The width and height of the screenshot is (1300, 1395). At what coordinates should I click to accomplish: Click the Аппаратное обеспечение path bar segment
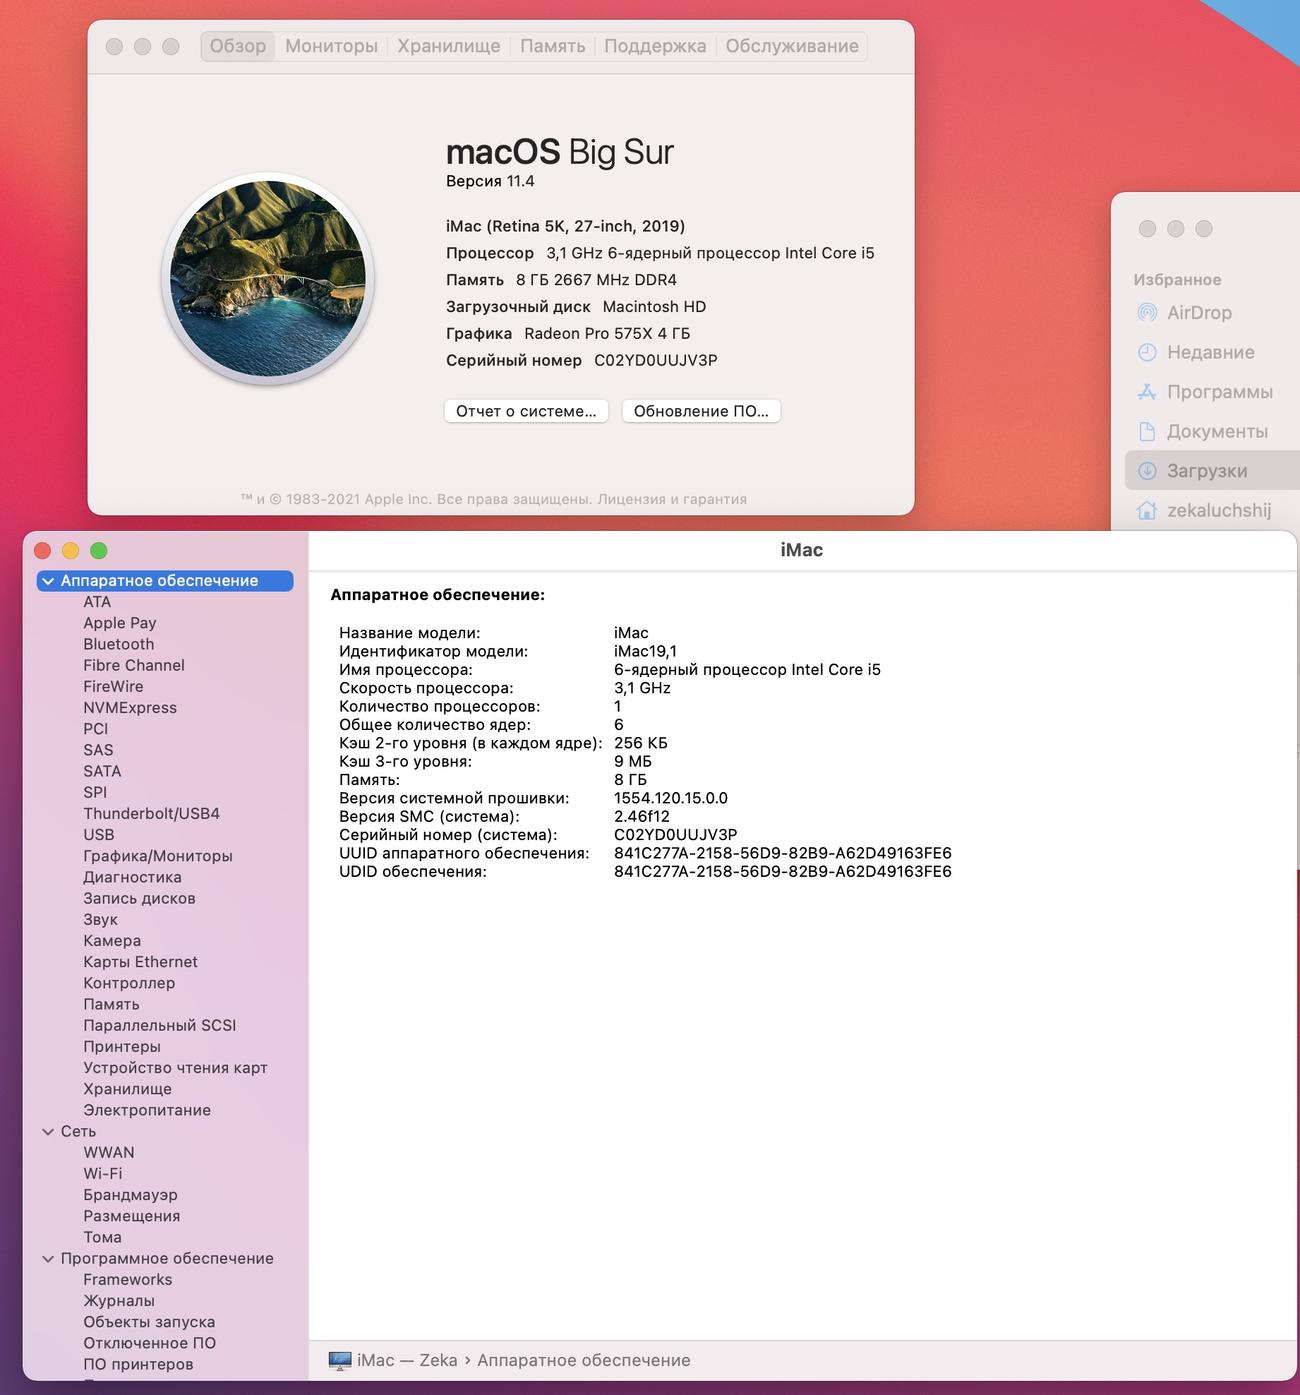[x=584, y=1360]
